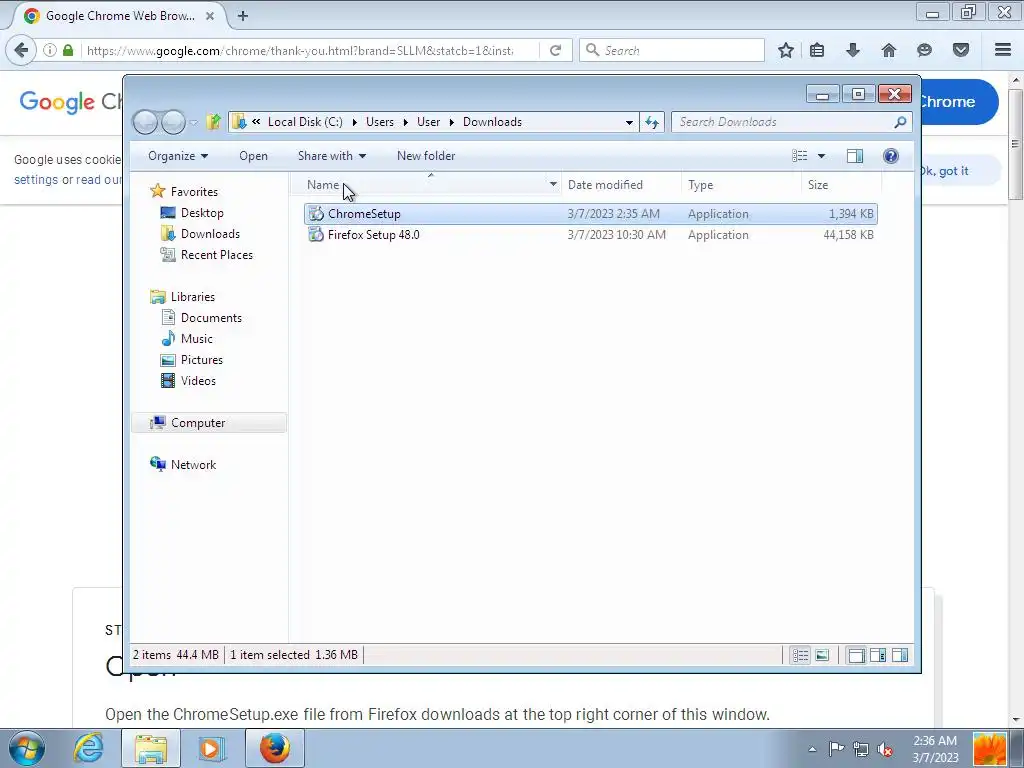
Task: Click Users in the breadcrumb path
Action: [379, 122]
